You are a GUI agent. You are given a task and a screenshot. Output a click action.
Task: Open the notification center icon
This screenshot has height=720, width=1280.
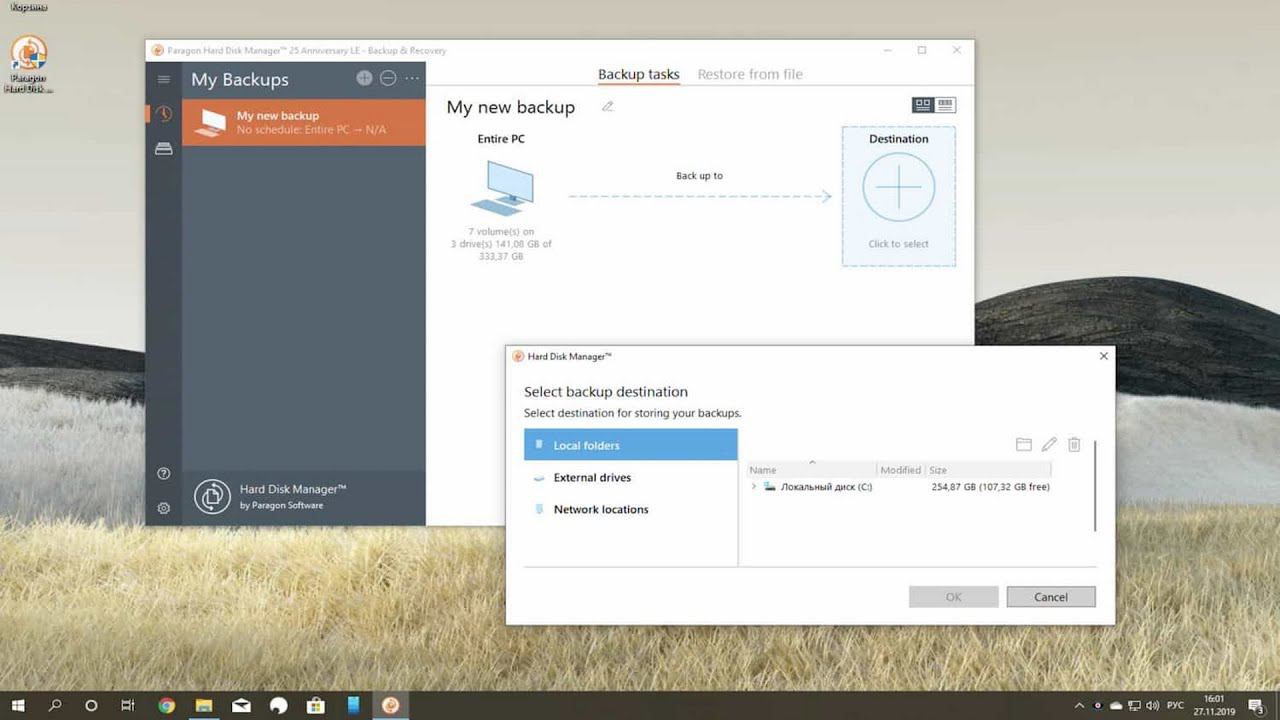(x=1255, y=705)
